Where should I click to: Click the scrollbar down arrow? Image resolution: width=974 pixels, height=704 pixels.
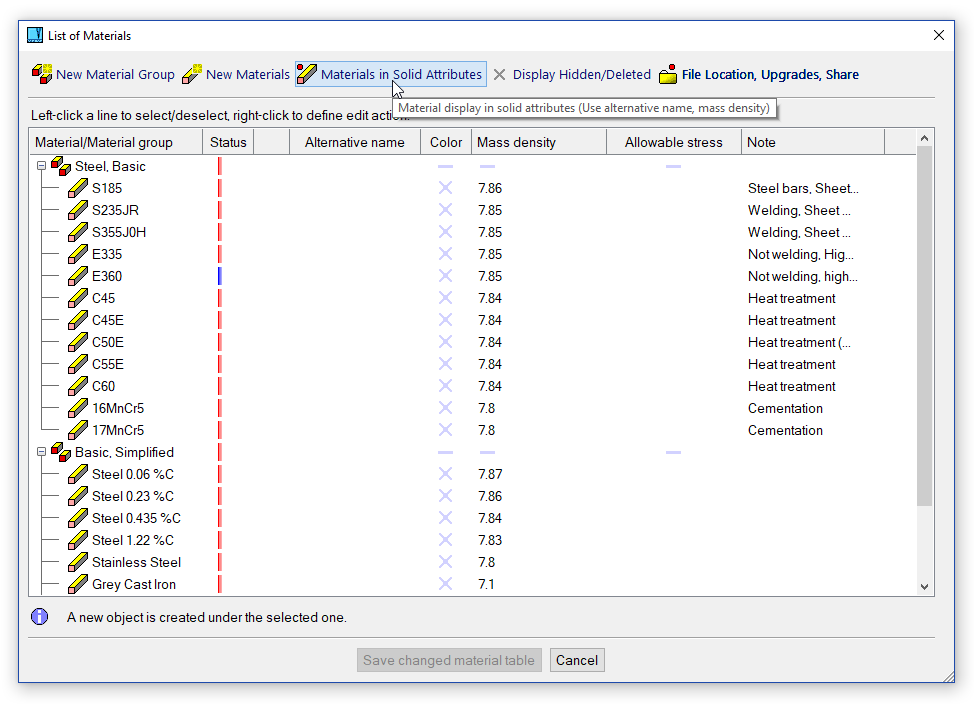924,587
